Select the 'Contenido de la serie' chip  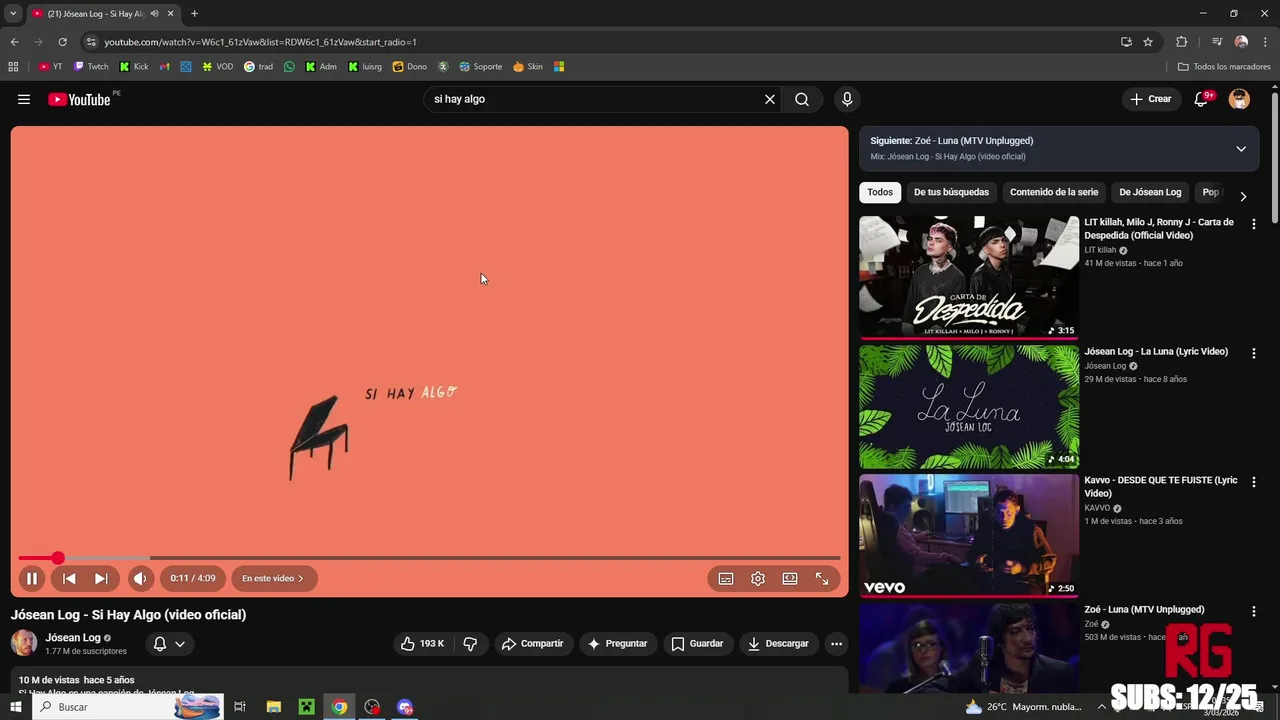[x=1054, y=192]
